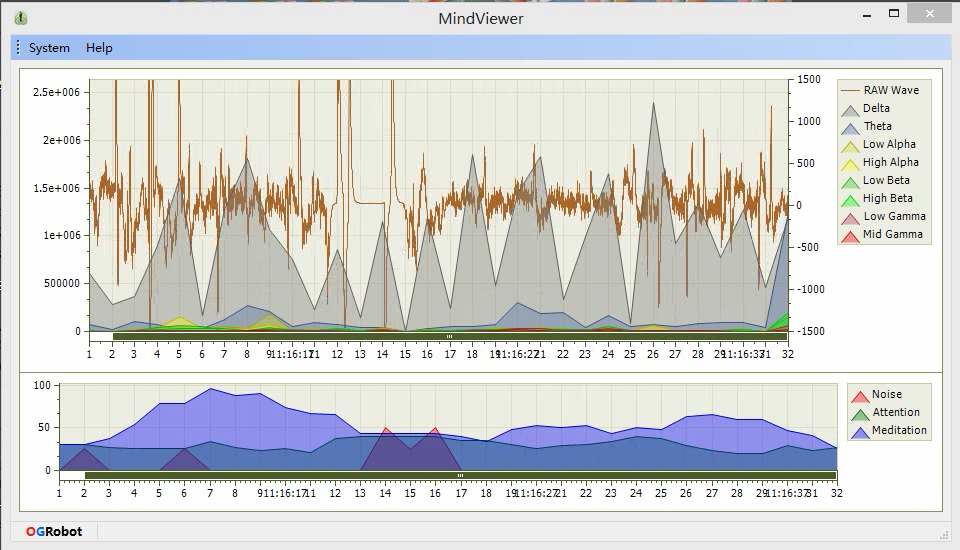Image resolution: width=960 pixels, height=550 pixels.
Task: Click the white gap left of upper chart scrollbar
Action: 101,336
